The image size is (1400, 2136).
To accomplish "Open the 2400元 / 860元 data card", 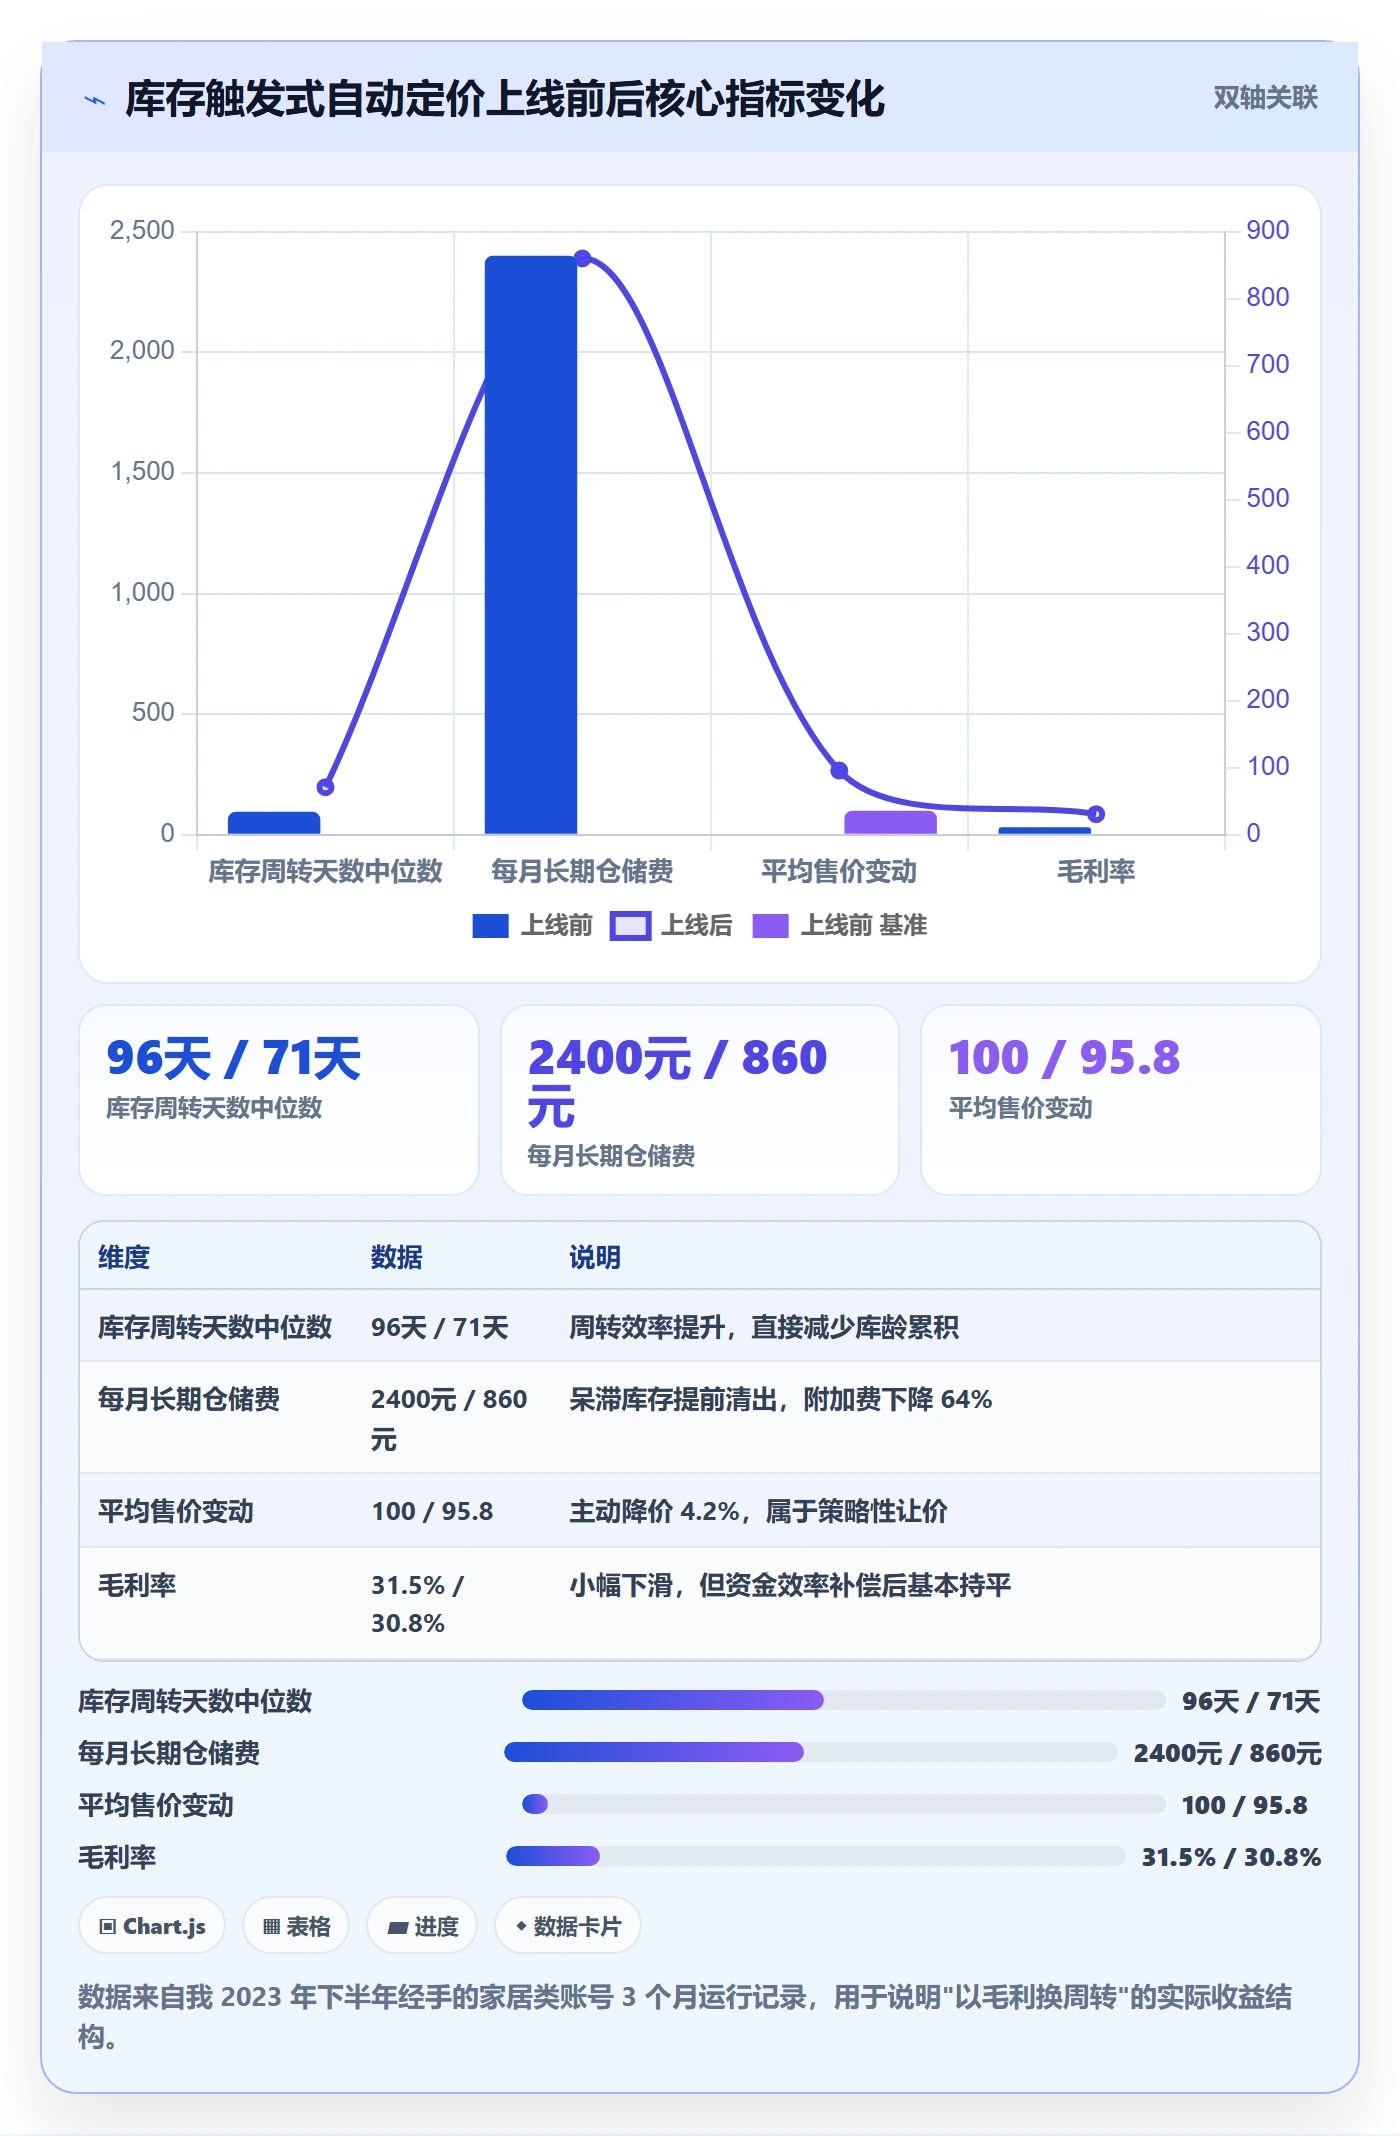I will 700,1099.
